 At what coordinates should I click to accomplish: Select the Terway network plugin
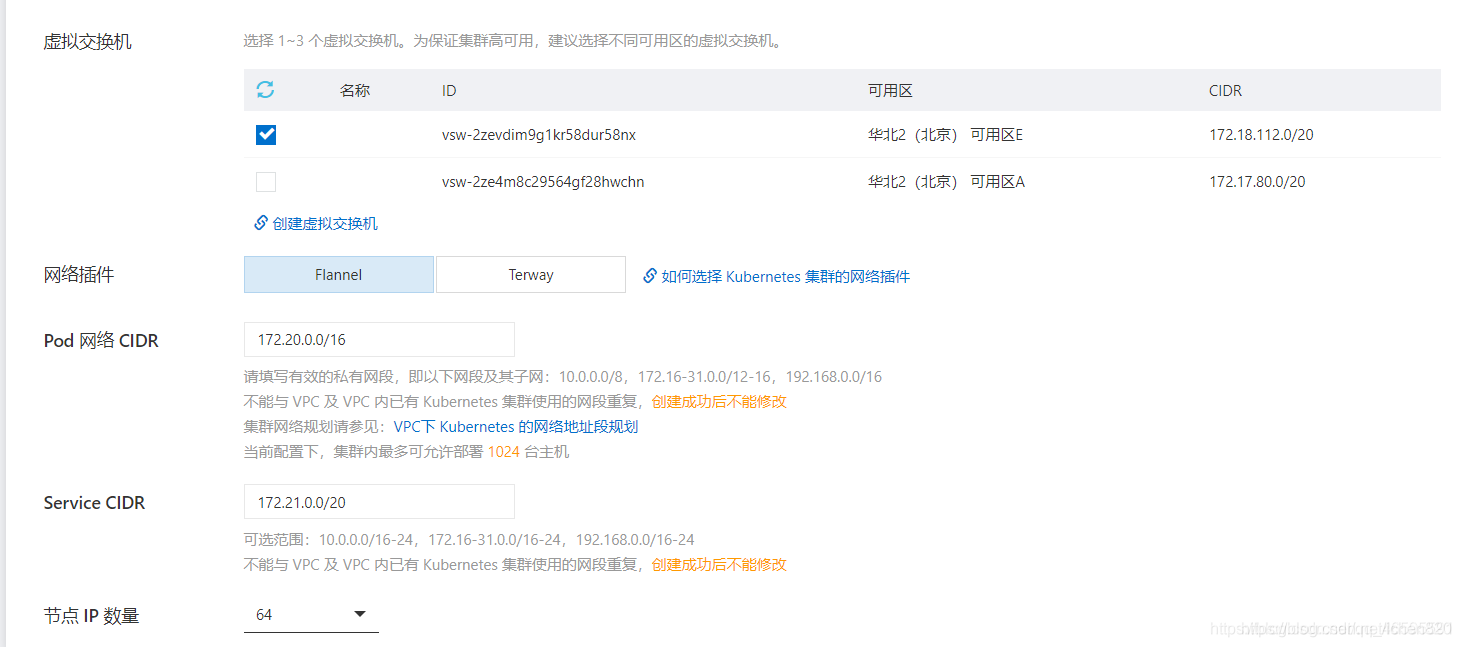point(531,274)
